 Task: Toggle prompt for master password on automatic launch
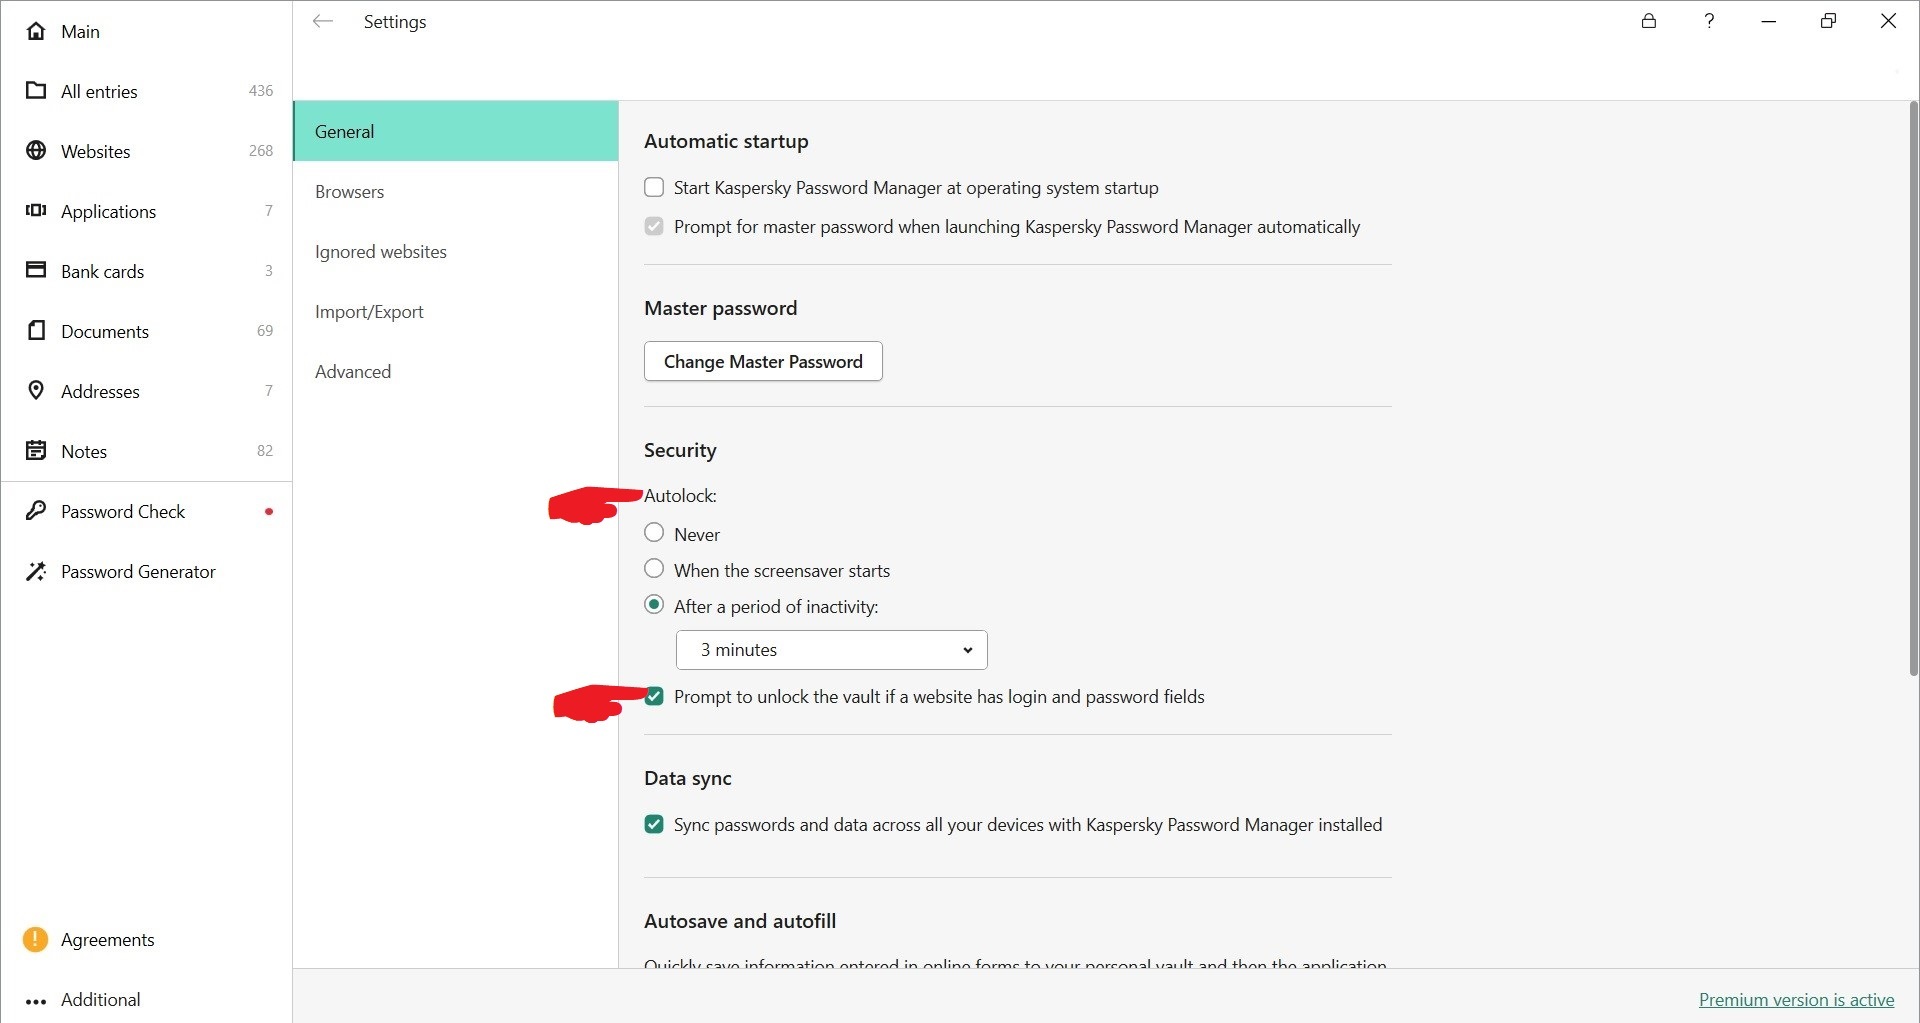tap(654, 226)
